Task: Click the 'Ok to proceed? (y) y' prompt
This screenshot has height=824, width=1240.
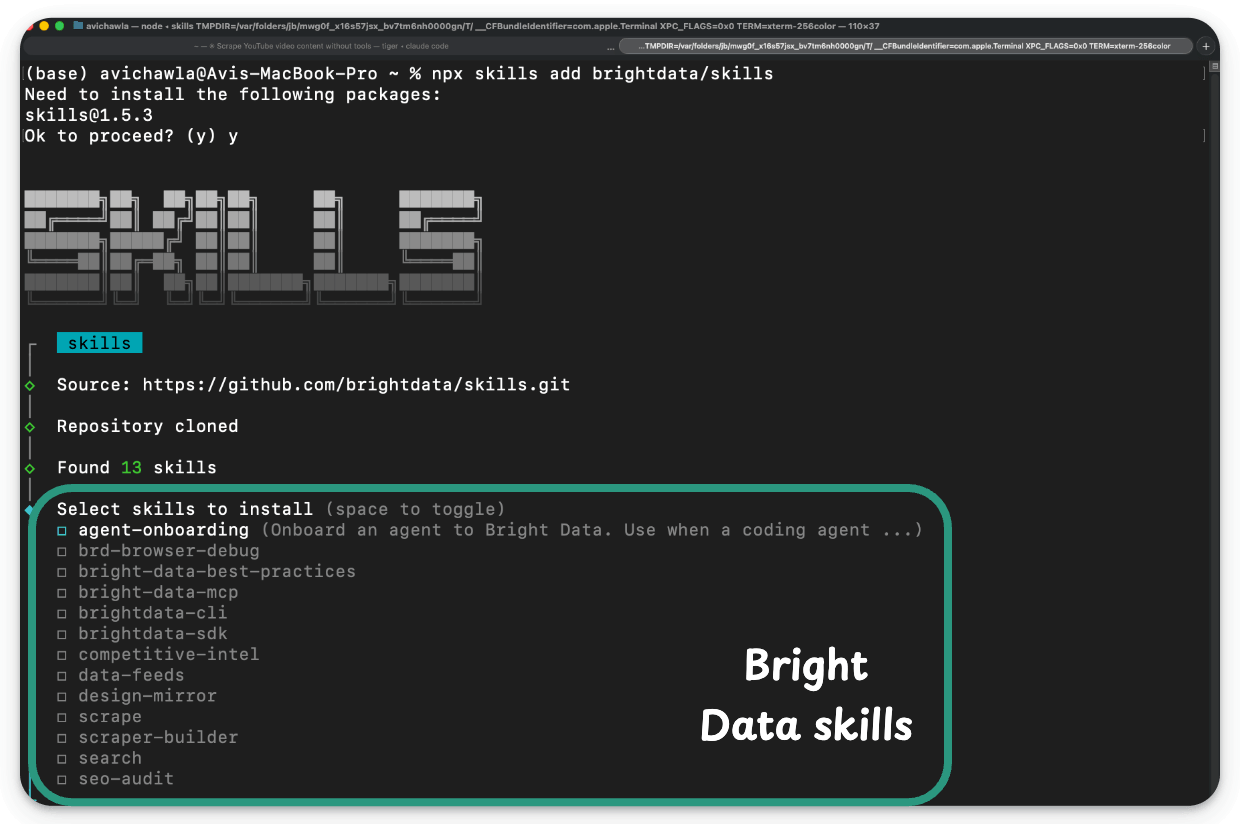Action: coord(132,136)
